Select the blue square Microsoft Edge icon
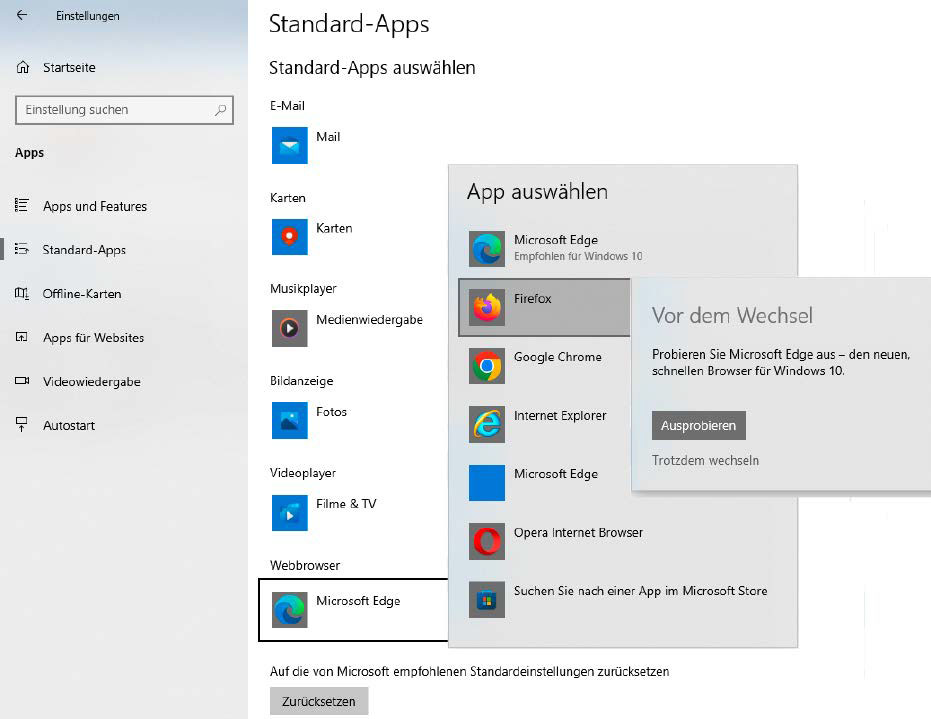 point(487,483)
